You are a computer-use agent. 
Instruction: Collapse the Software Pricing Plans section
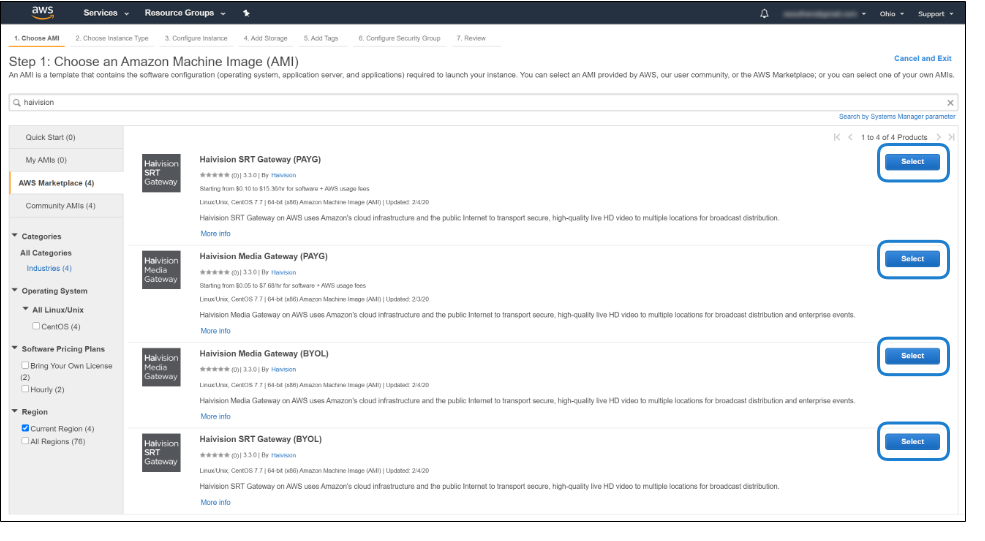pos(14,348)
